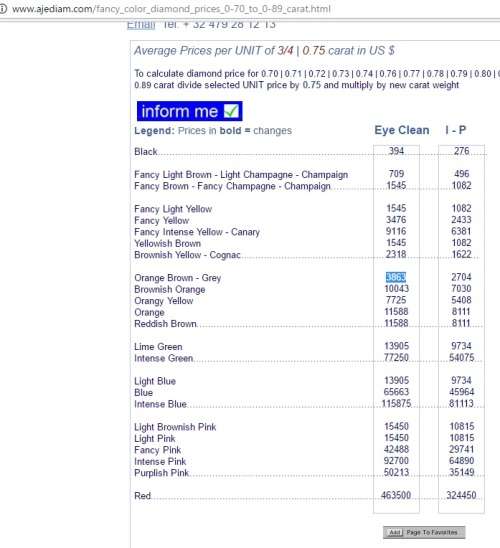Click Add Page To Favorites button
The image size is (500, 548).
pos(424,532)
